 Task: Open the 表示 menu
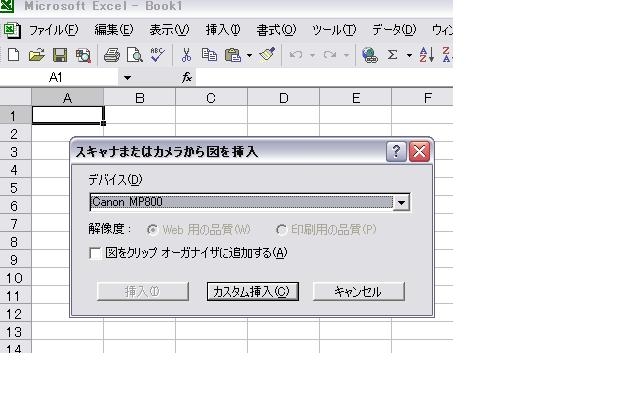coord(169,30)
